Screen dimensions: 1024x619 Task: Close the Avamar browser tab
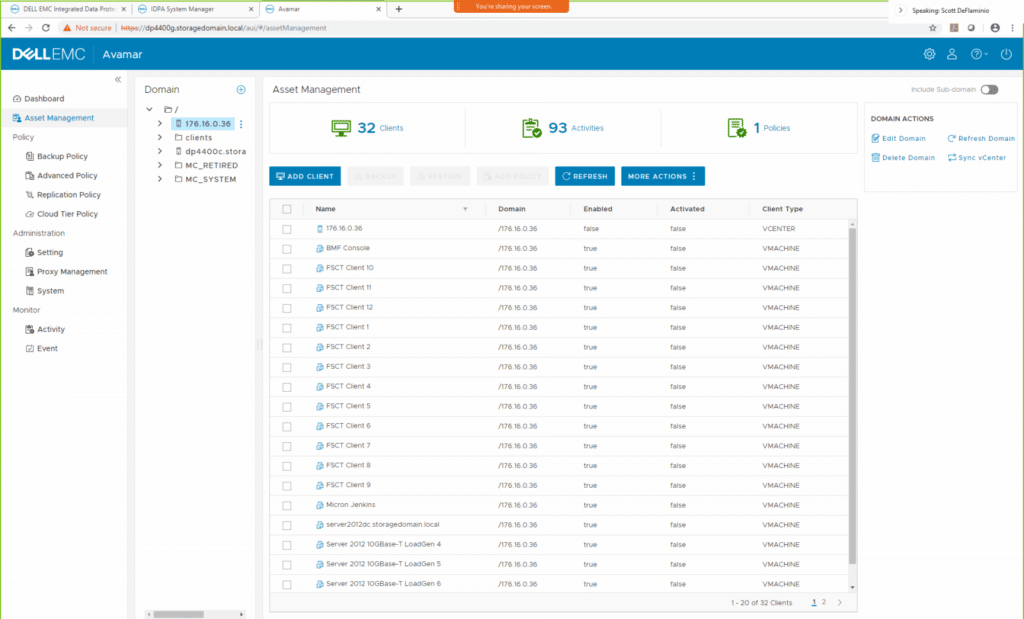(378, 9)
